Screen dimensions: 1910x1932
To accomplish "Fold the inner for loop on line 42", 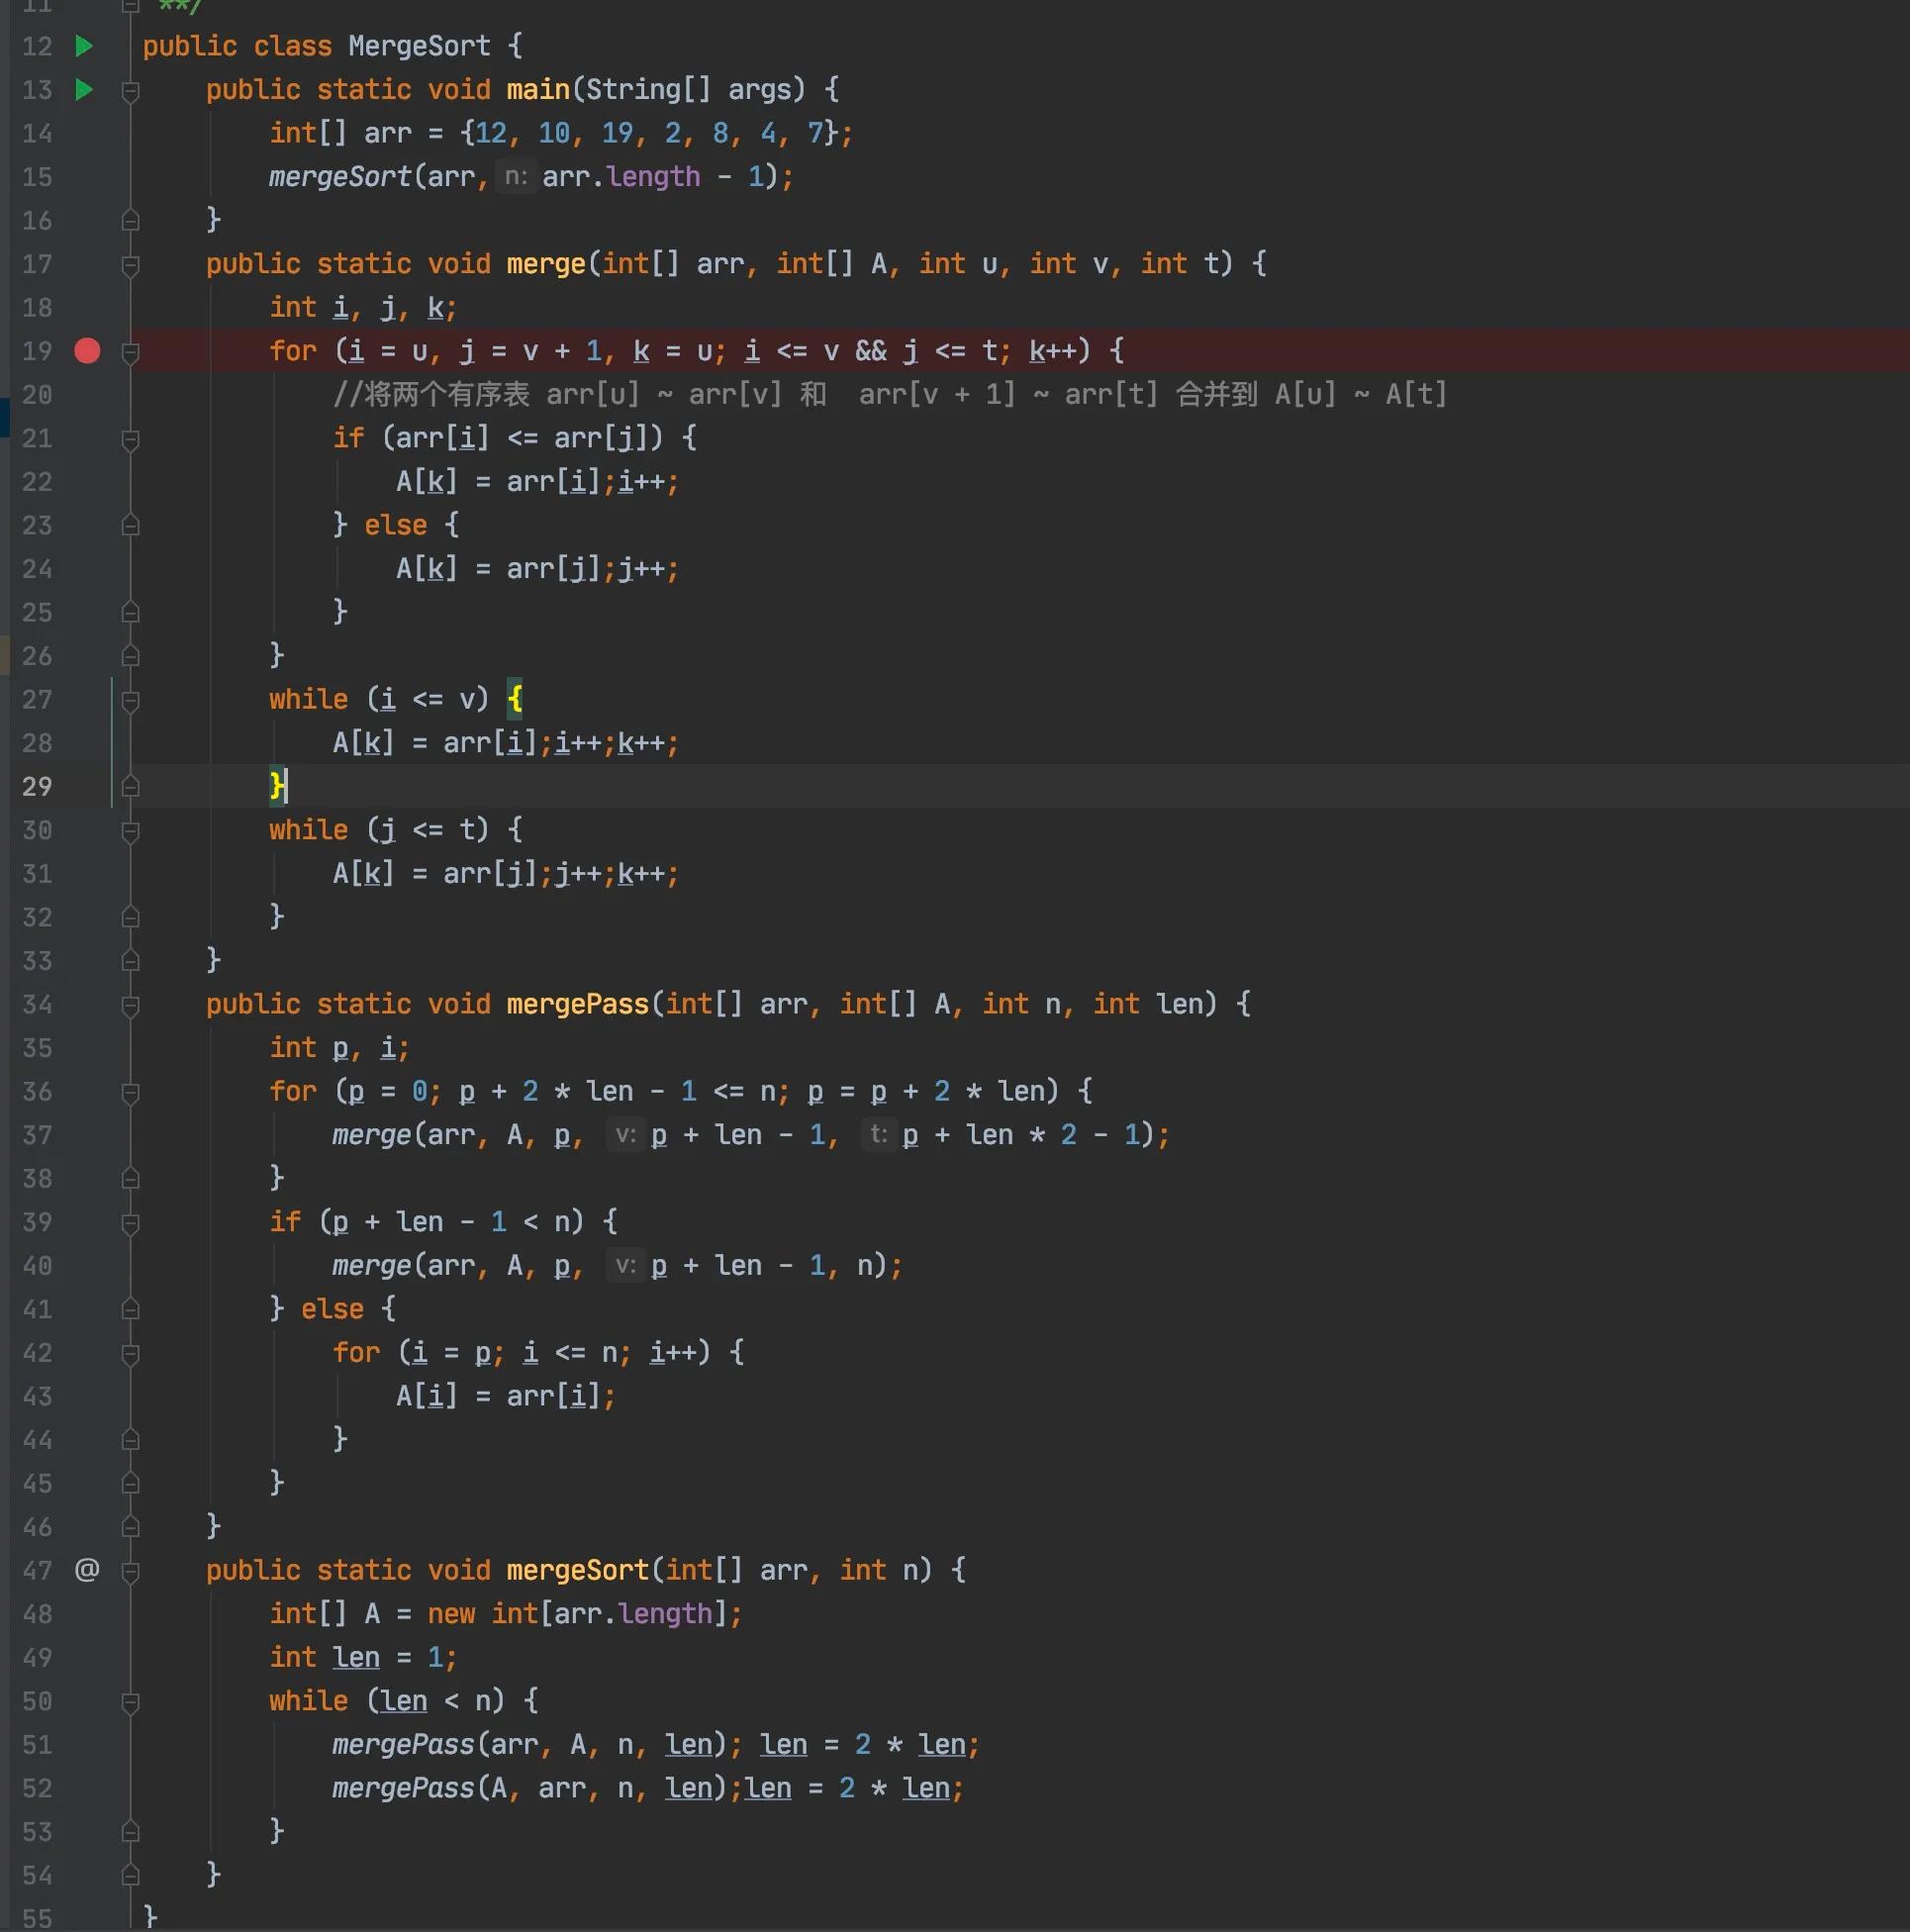I will pos(130,1354).
